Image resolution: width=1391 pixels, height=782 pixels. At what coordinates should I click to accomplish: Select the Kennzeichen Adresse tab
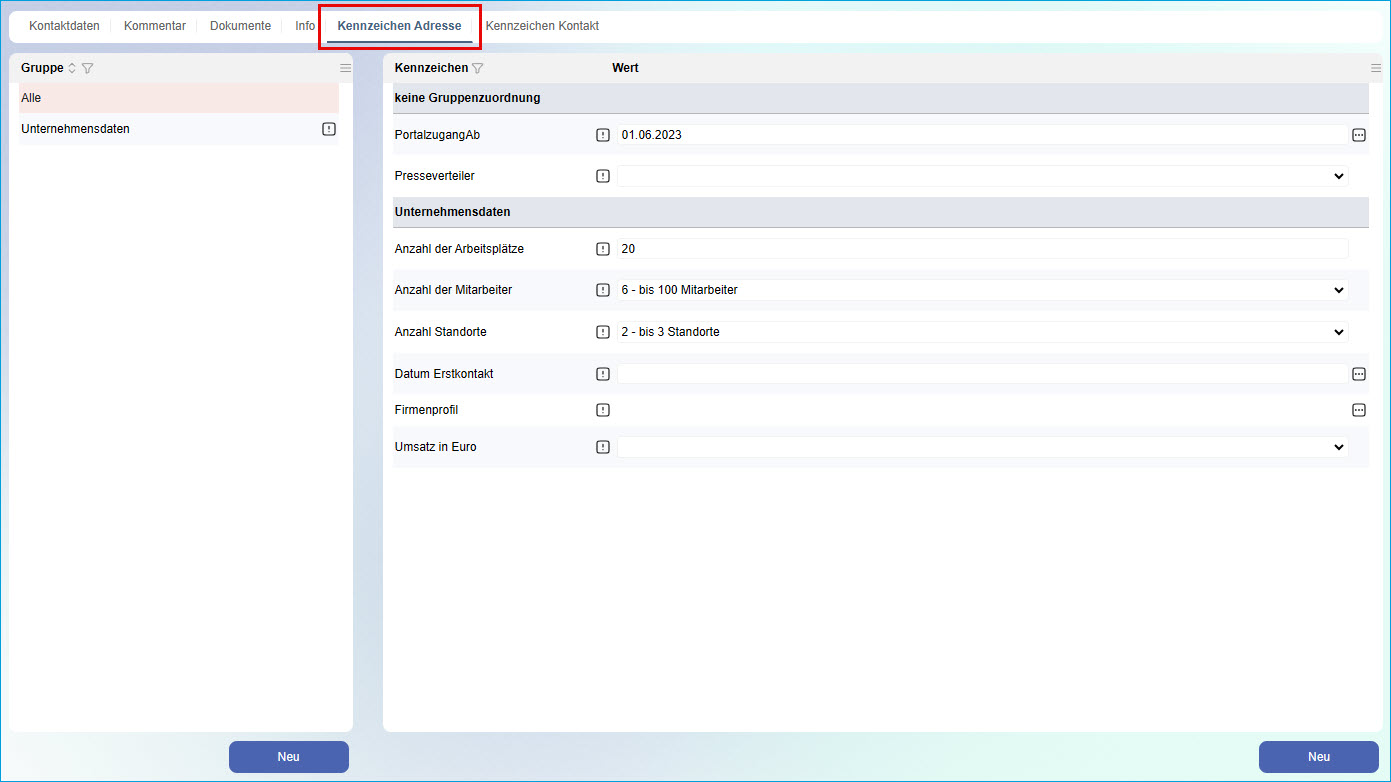pyautogui.click(x=399, y=26)
